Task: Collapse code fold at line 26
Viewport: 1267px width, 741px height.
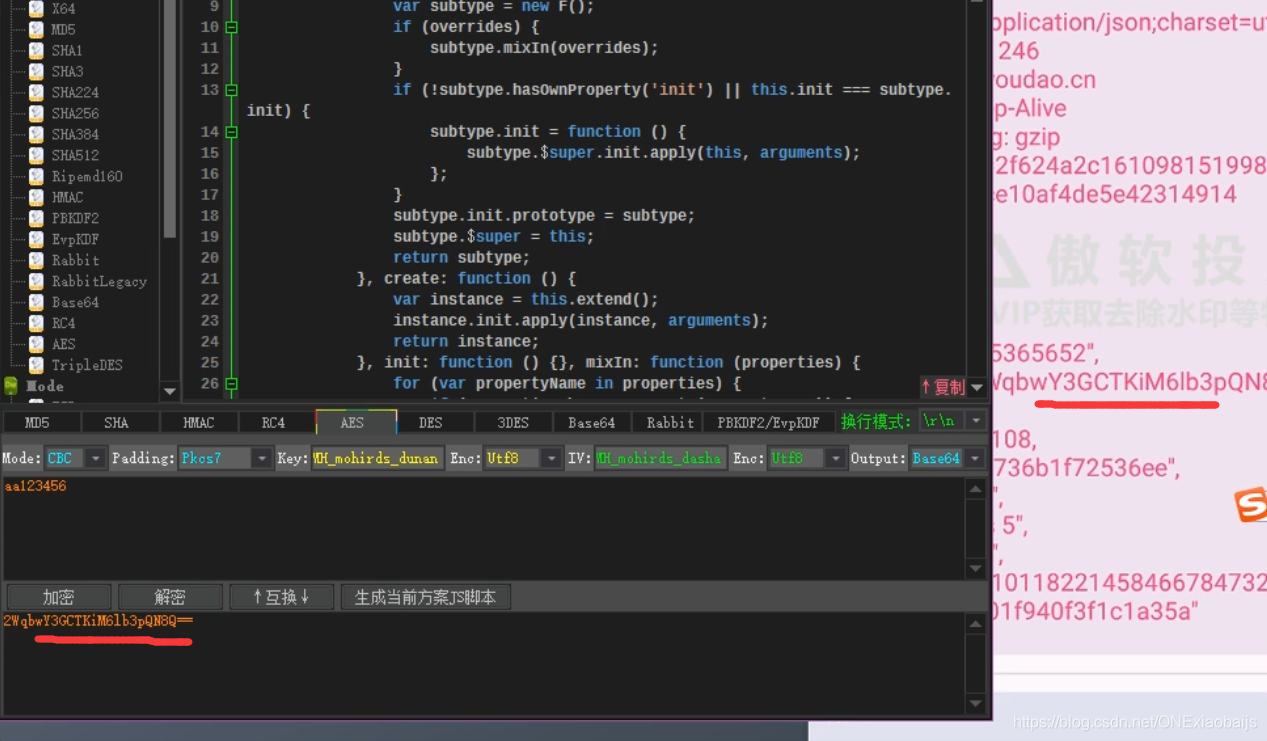Action: [231, 384]
